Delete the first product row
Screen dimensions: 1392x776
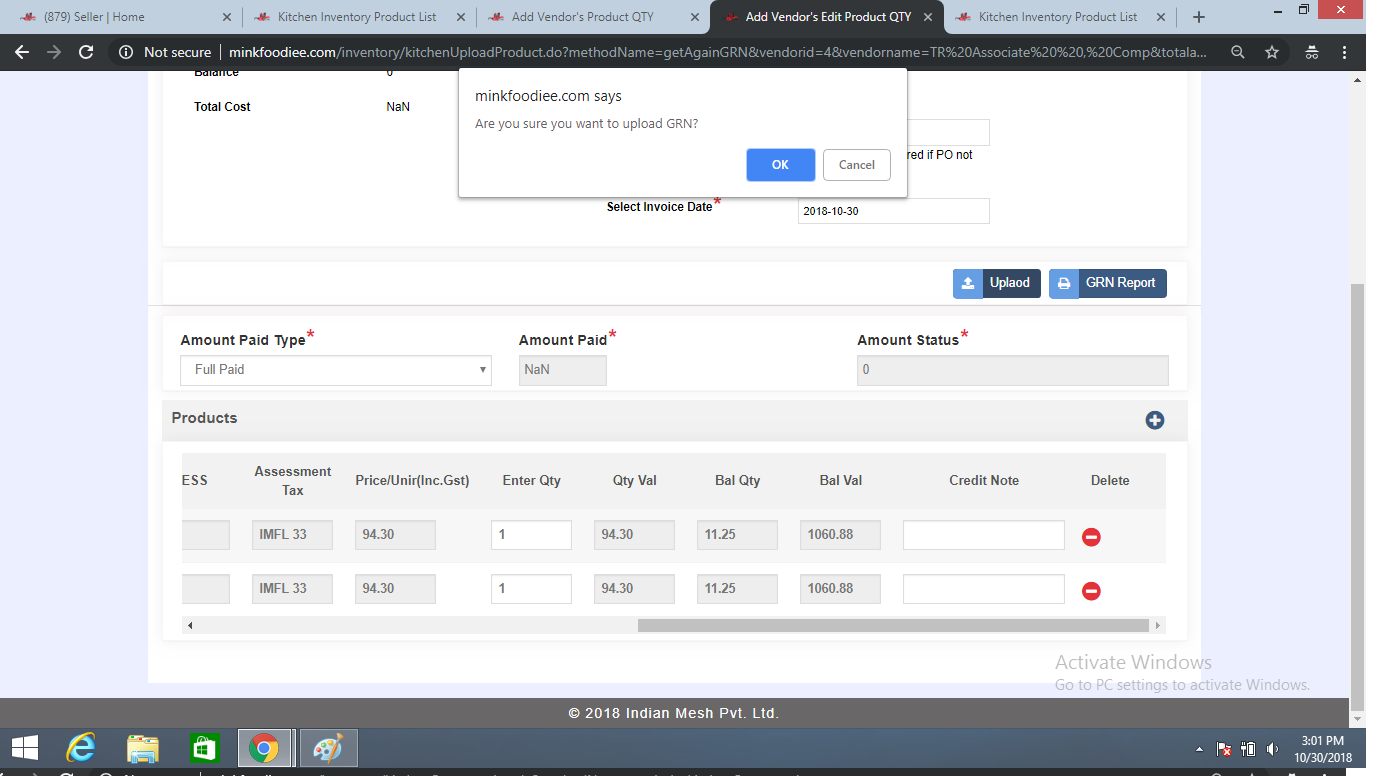(1091, 537)
